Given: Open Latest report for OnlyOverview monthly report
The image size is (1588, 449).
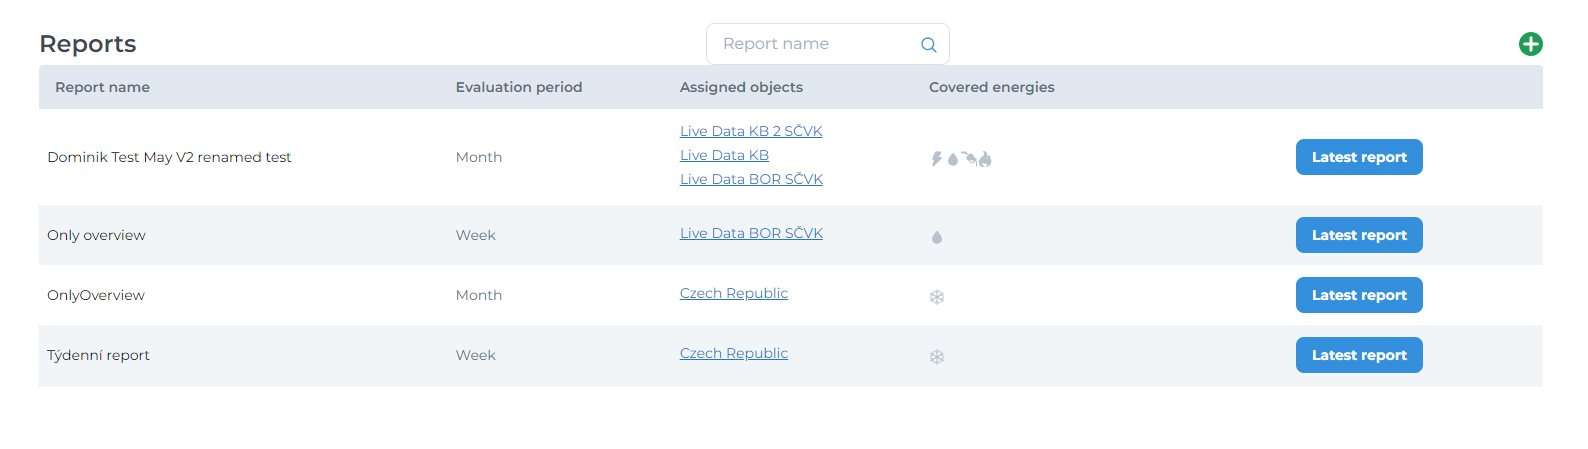Looking at the screenshot, I should coord(1358,295).
